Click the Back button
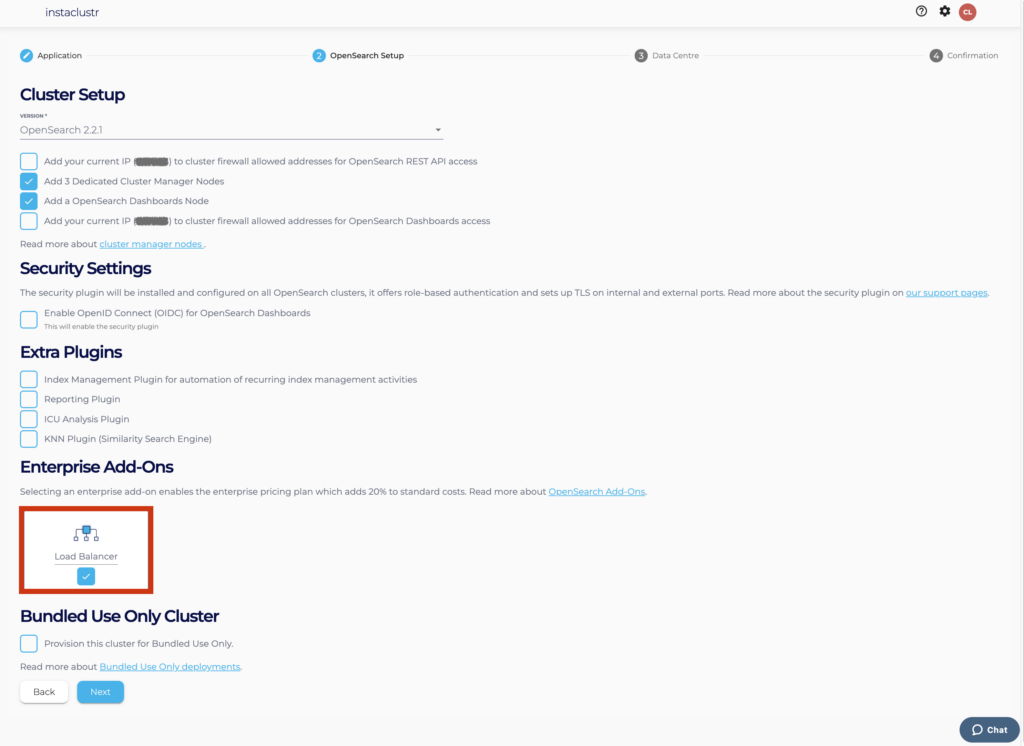Image resolution: width=1024 pixels, height=746 pixels. coord(44,692)
